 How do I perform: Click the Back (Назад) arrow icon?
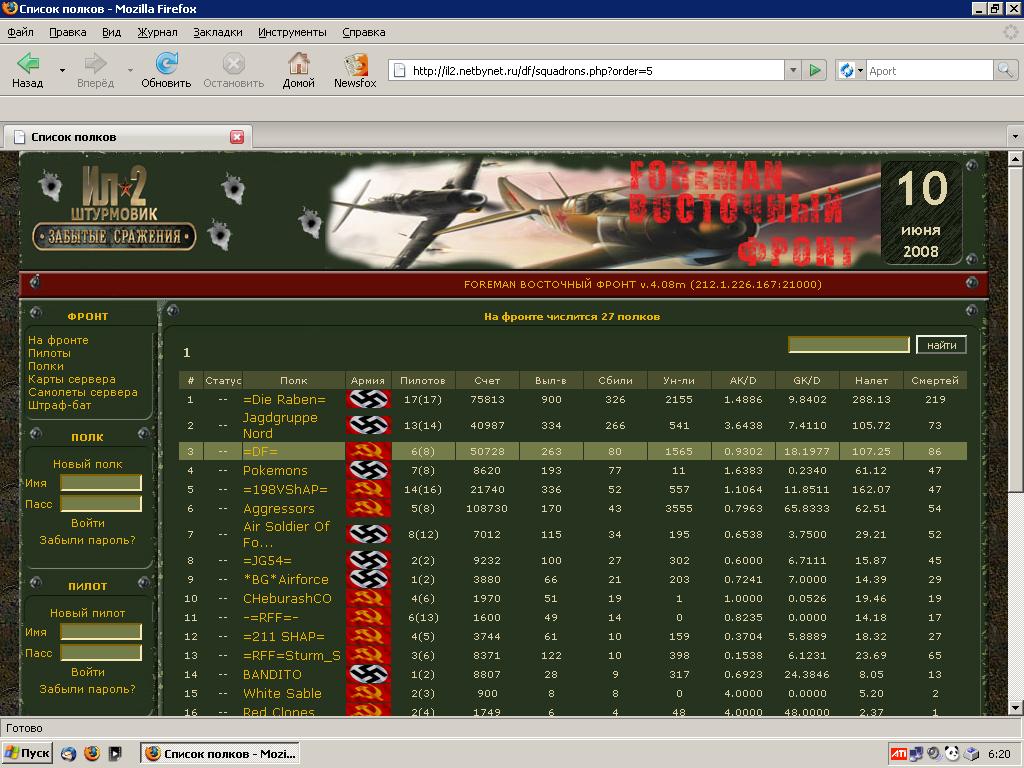(x=28, y=63)
